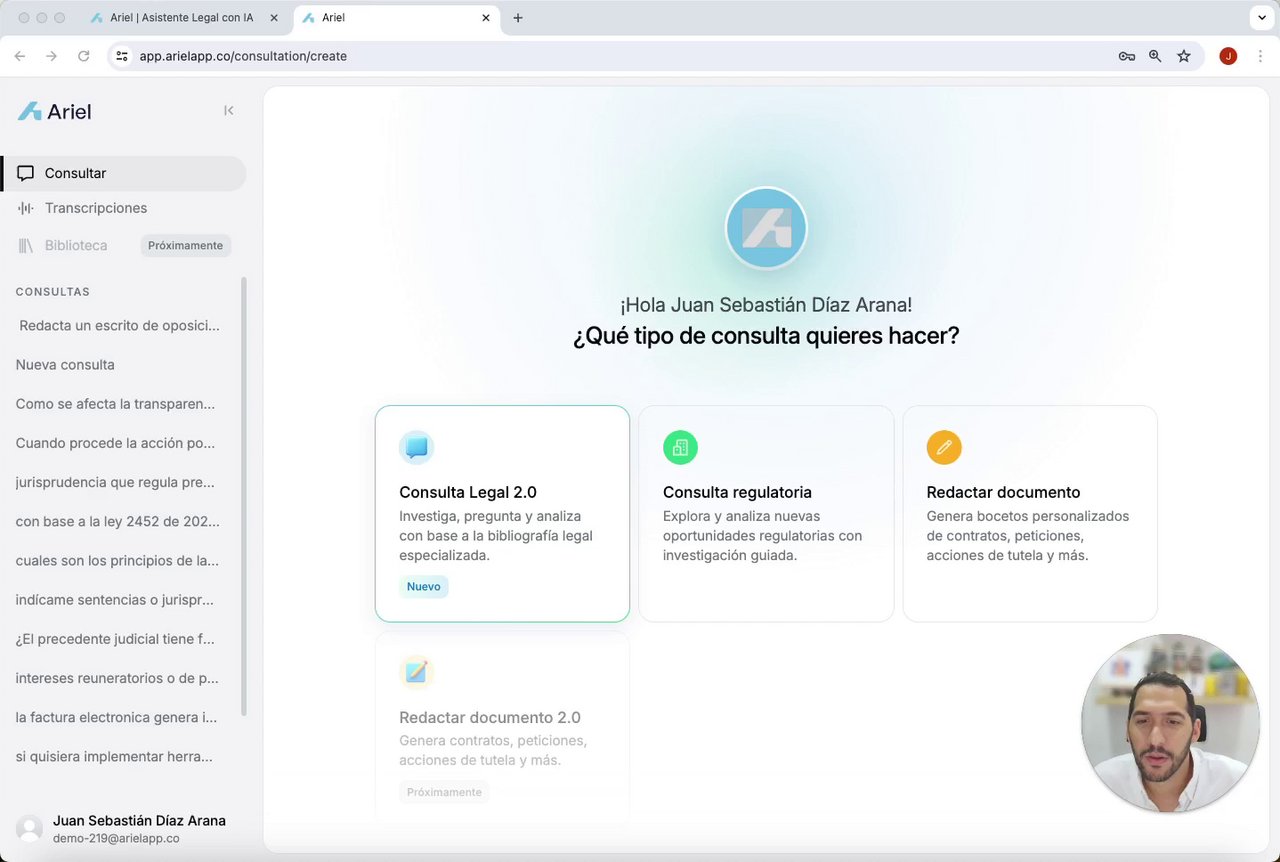Select the Redactar documento 2.0 card
Image resolution: width=1280 pixels, height=862 pixels.
pos(502,727)
